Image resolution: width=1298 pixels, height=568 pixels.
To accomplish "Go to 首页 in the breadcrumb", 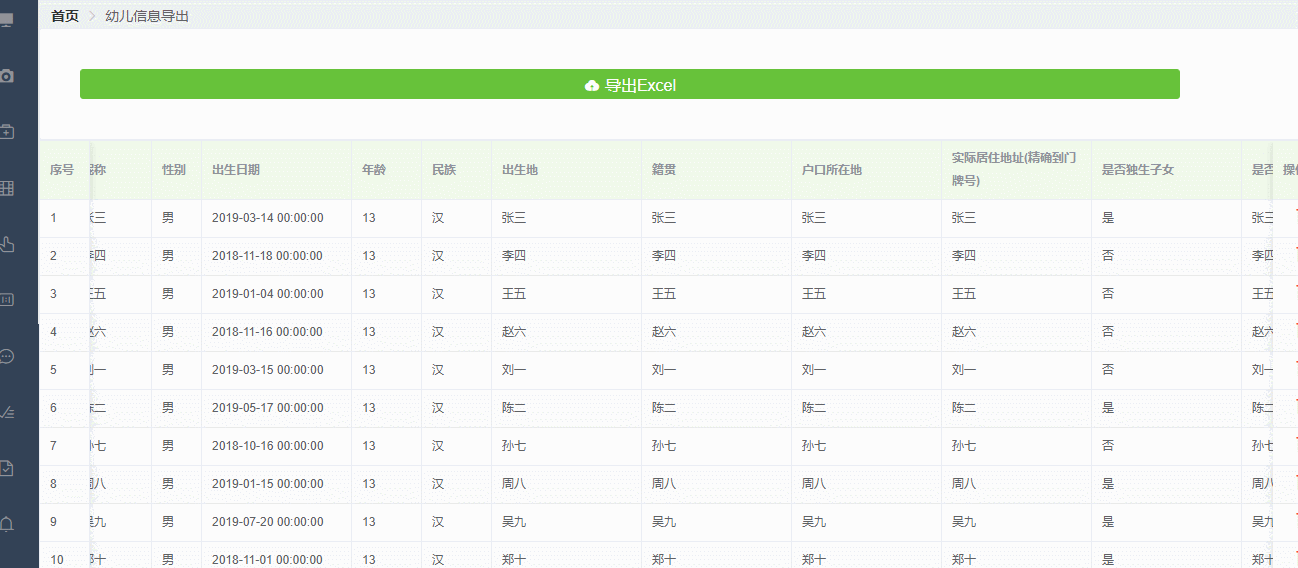I will [x=65, y=16].
